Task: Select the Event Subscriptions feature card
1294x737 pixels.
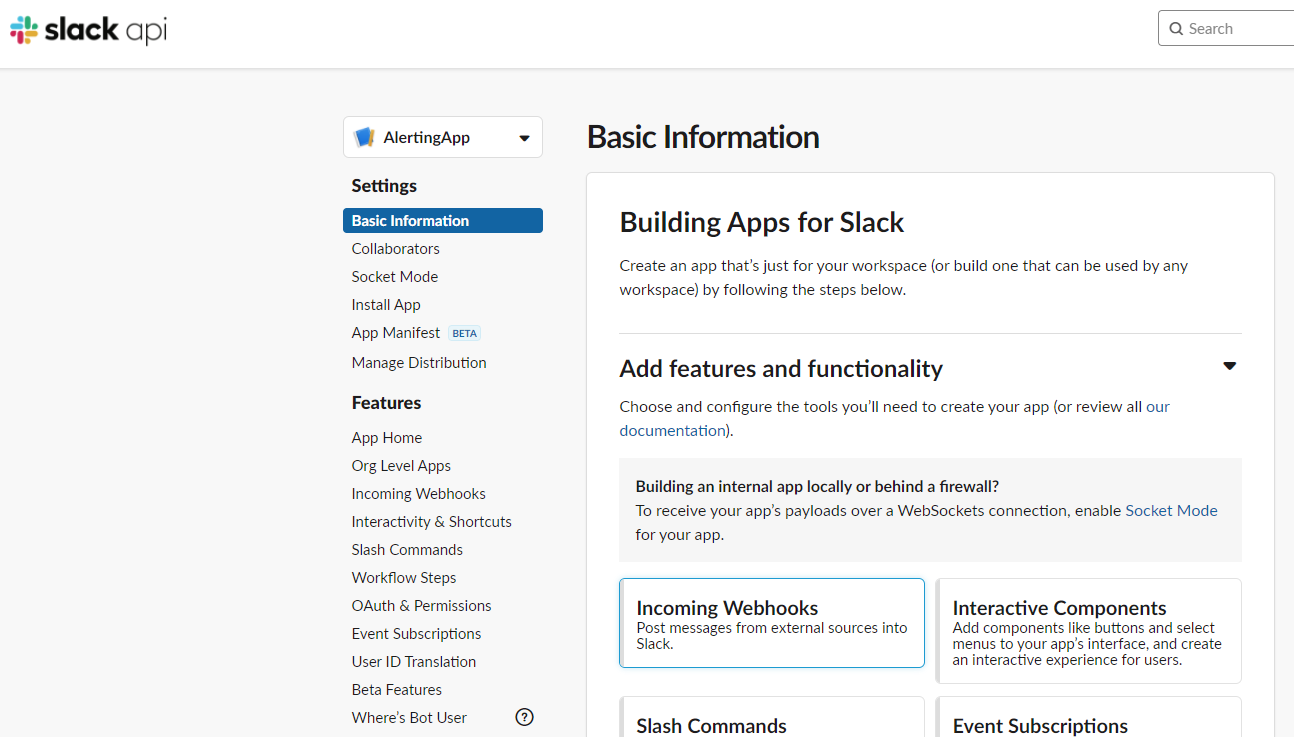Action: pos(1089,717)
